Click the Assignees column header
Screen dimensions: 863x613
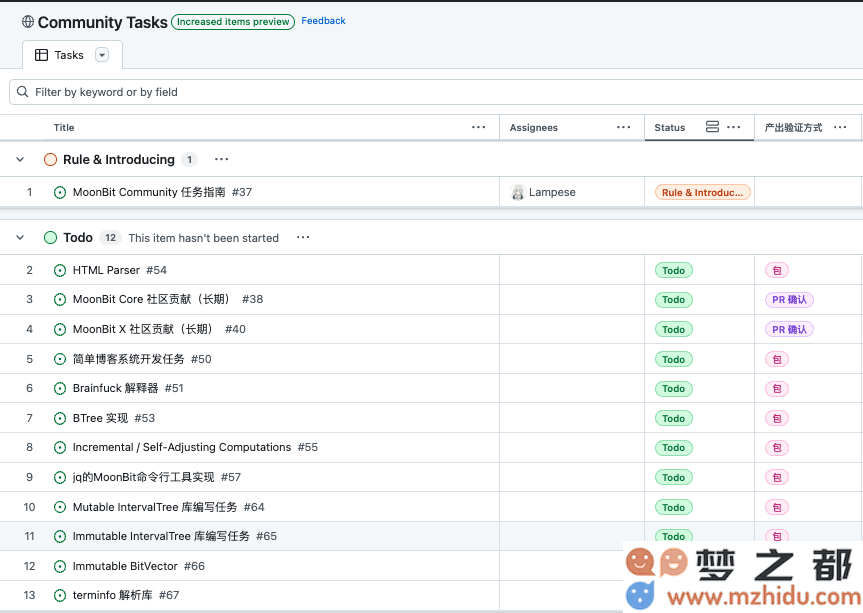click(x=533, y=127)
